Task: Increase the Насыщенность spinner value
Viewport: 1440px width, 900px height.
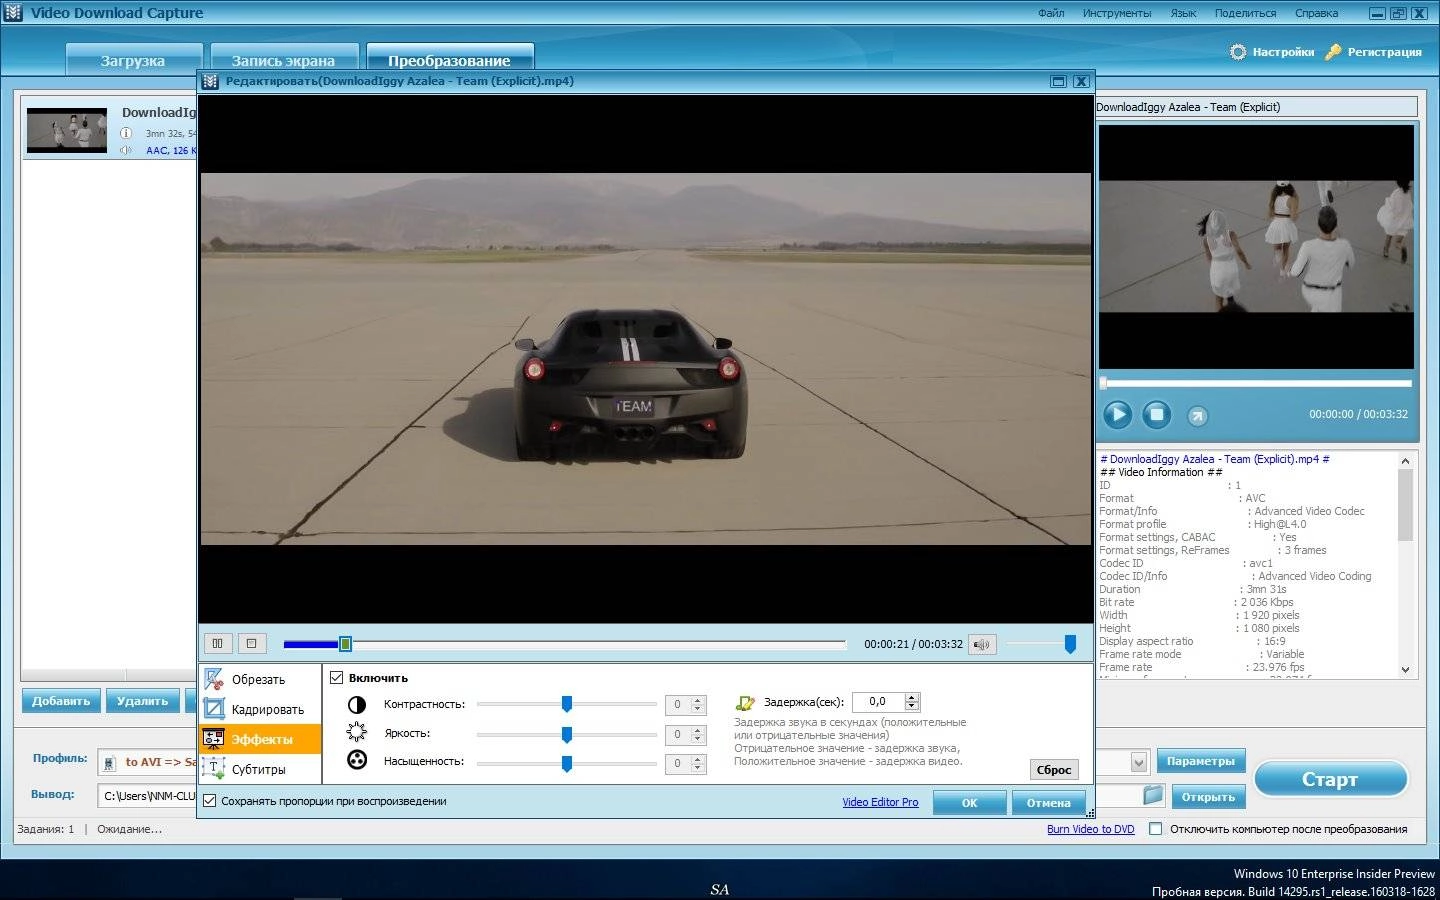Action: 699,759
